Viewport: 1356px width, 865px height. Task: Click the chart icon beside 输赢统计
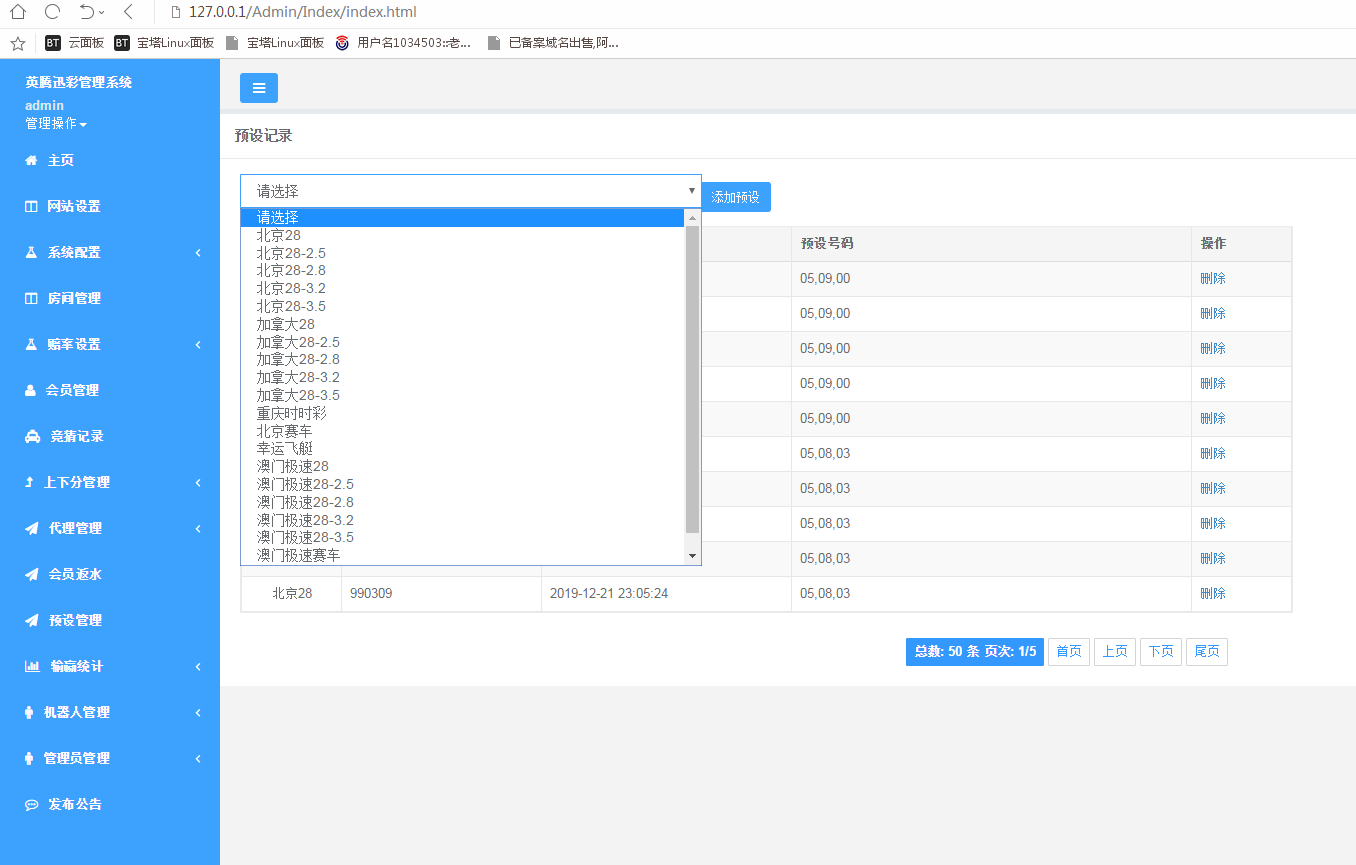(x=32, y=666)
